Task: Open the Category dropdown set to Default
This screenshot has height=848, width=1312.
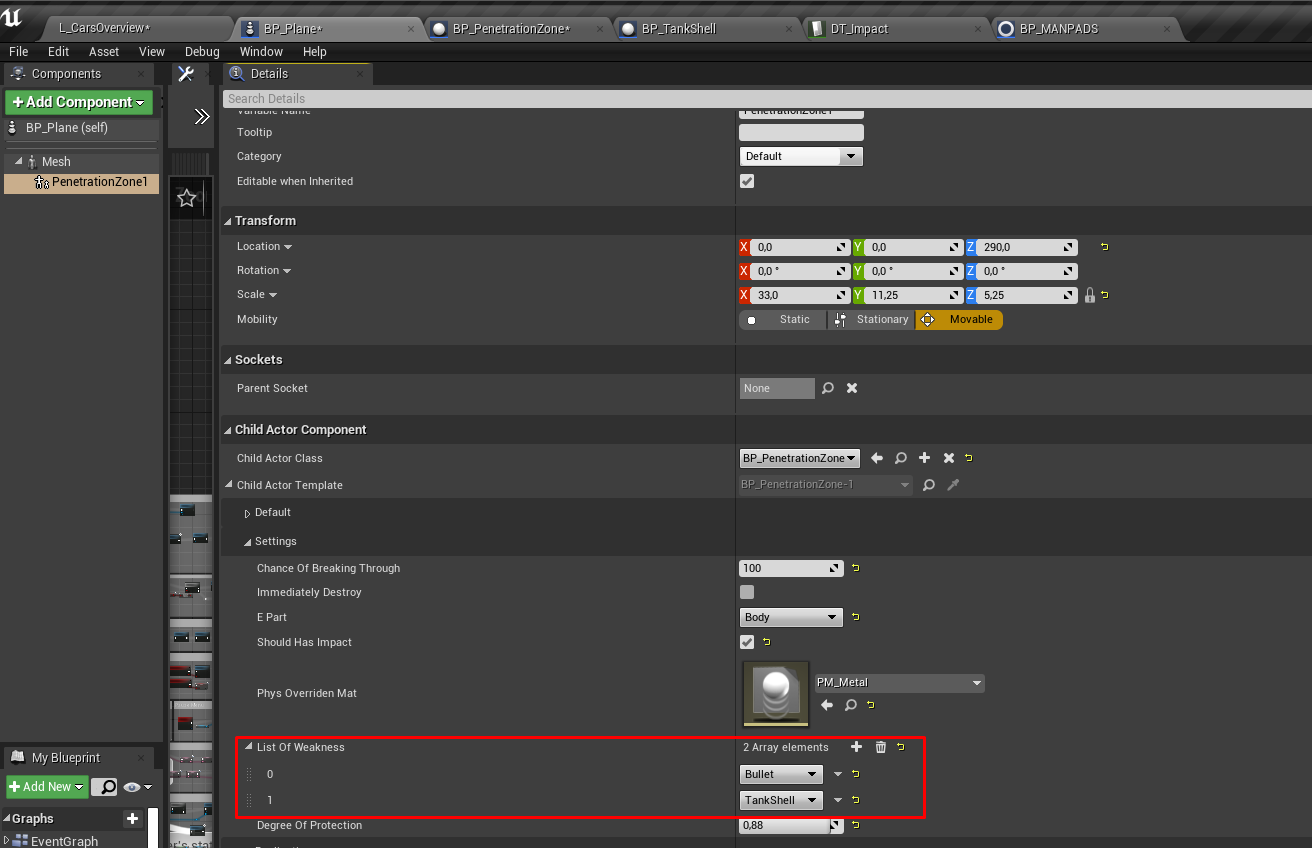Action: [x=801, y=156]
